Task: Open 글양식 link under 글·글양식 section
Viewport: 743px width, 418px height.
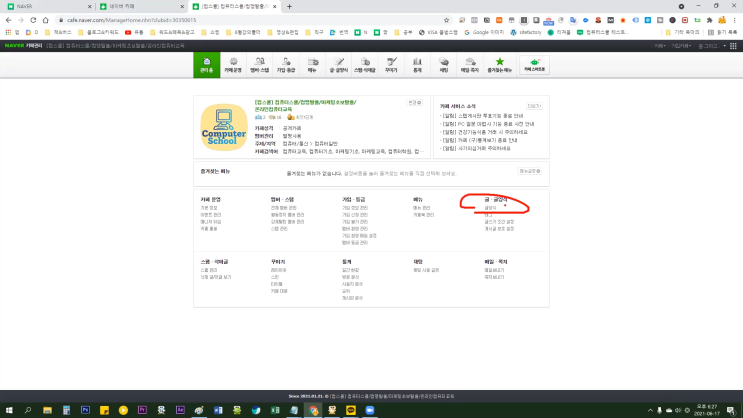Action: [x=490, y=208]
